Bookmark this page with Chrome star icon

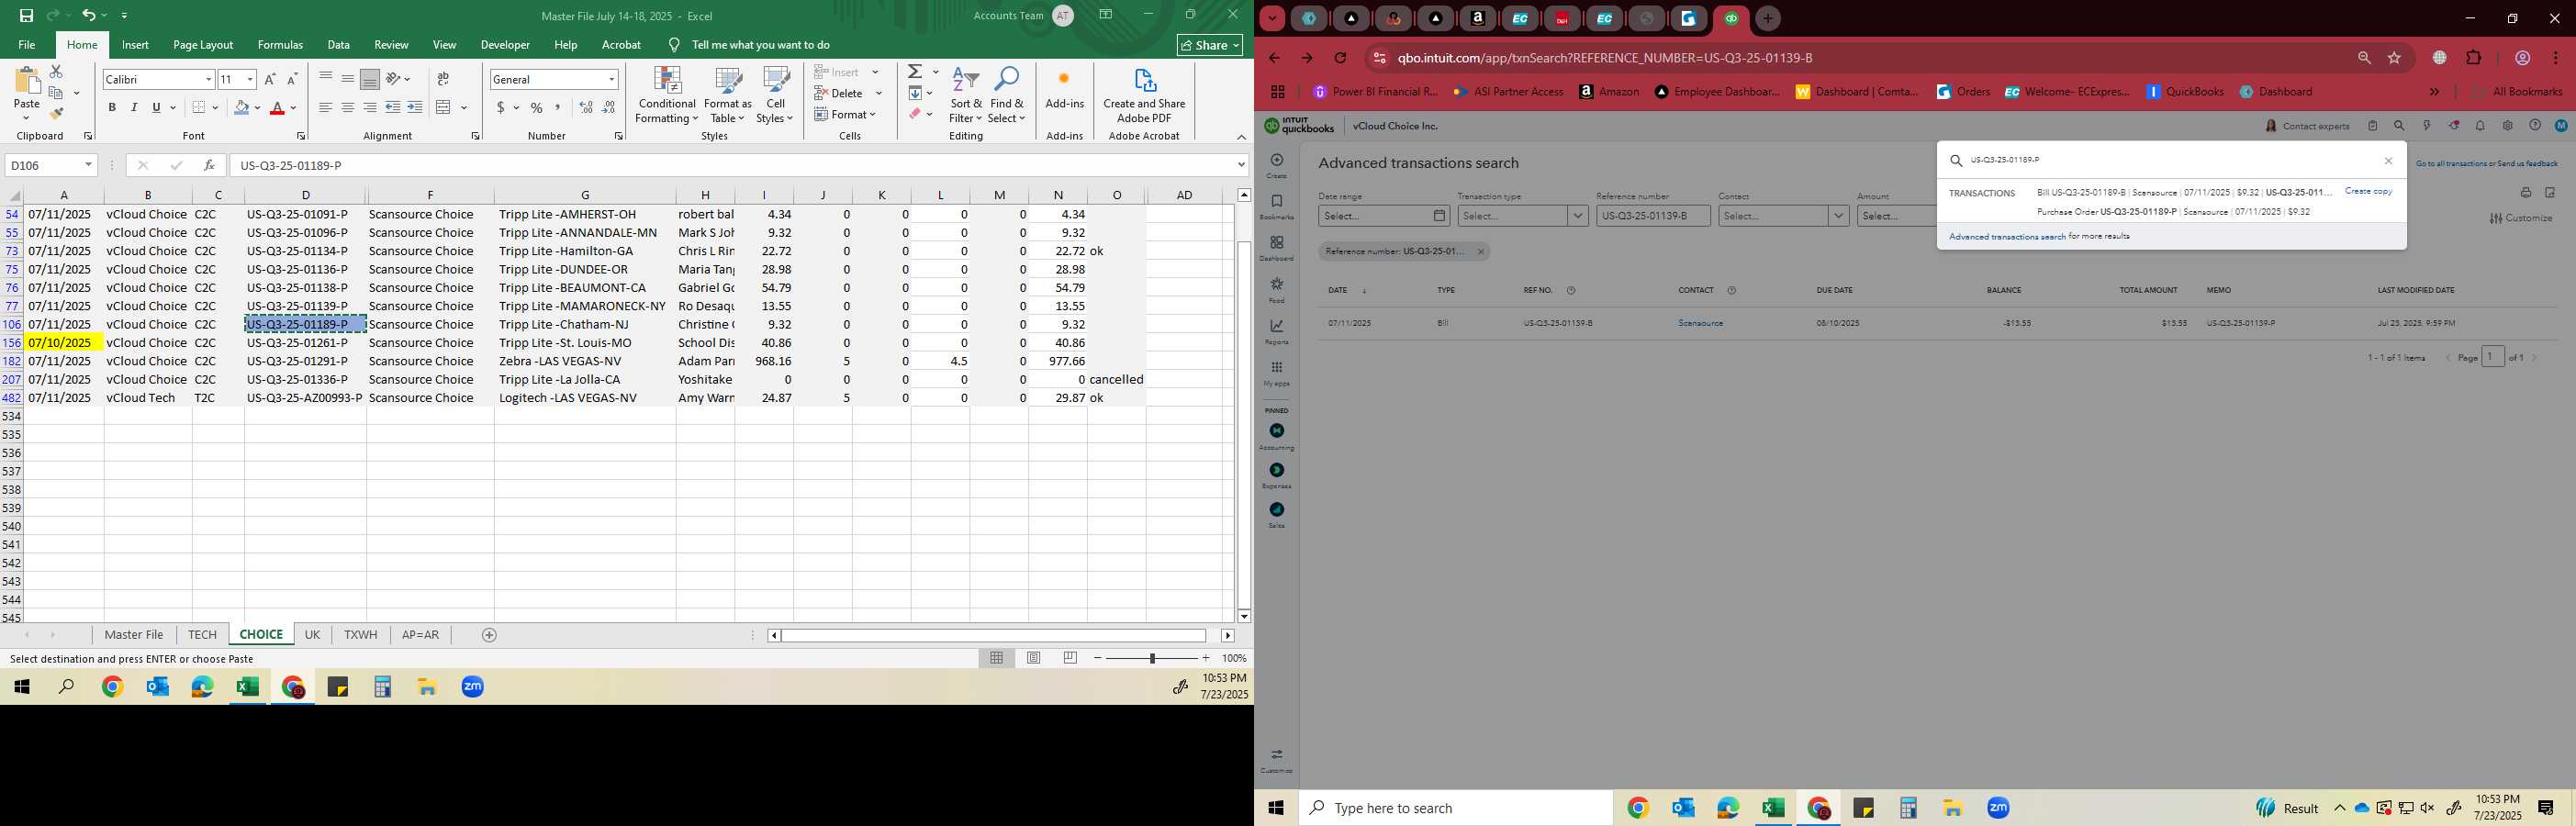pyautogui.click(x=2394, y=58)
